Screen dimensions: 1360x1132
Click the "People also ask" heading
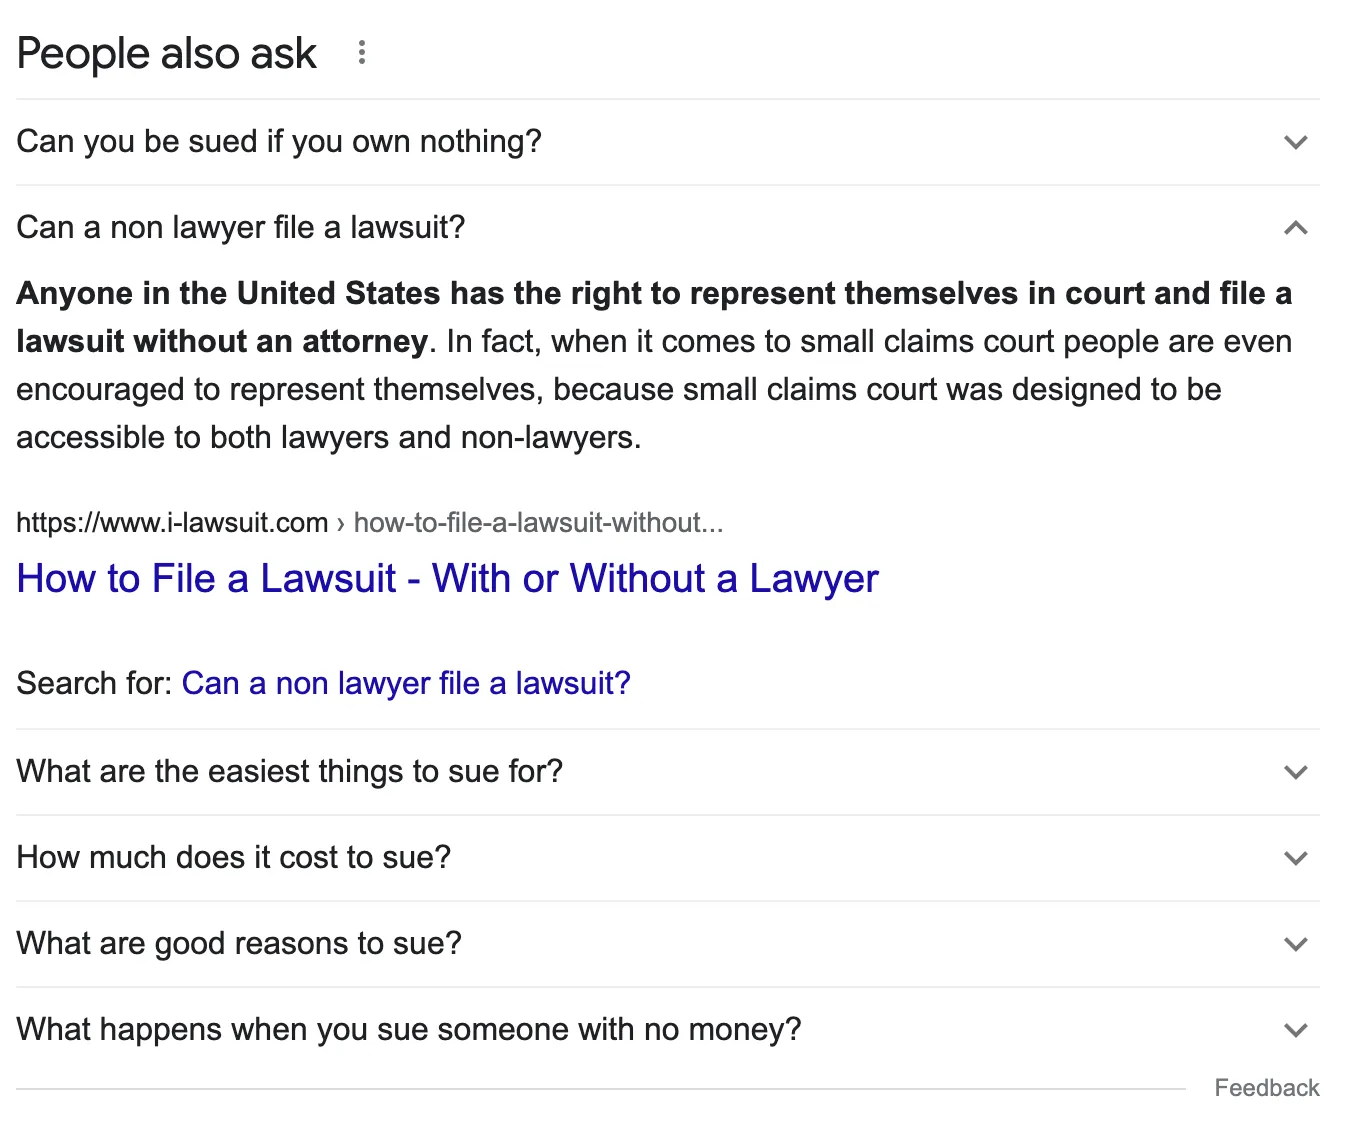pyautogui.click(x=167, y=53)
